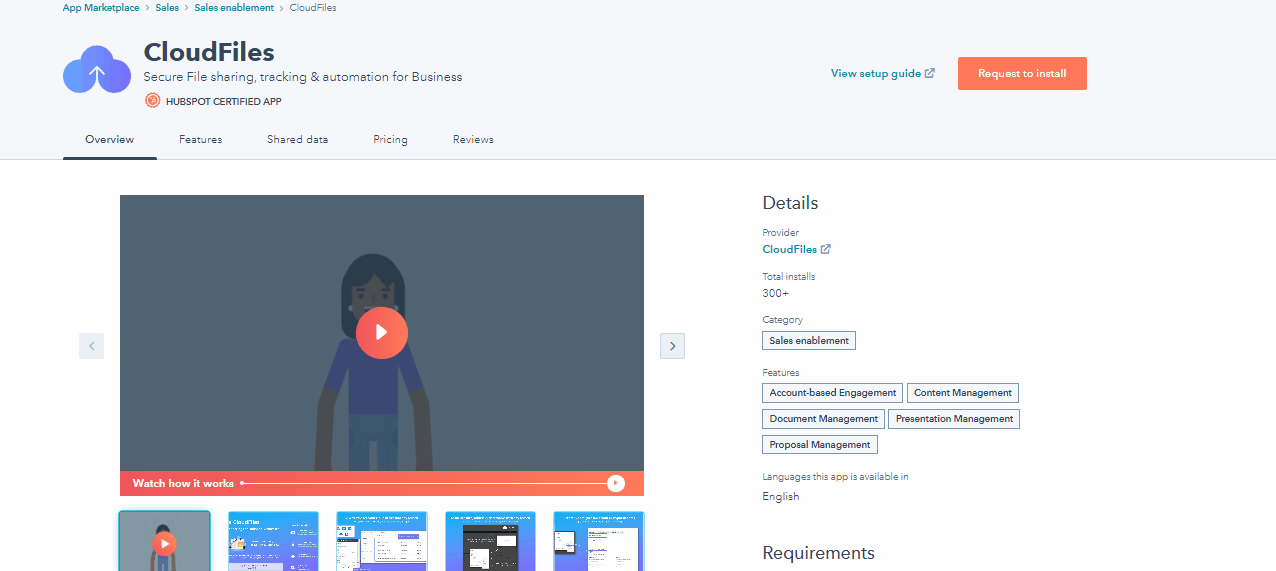This screenshot has height=571, width=1276.
Task: Open the Reviews tab
Action: click(x=473, y=139)
